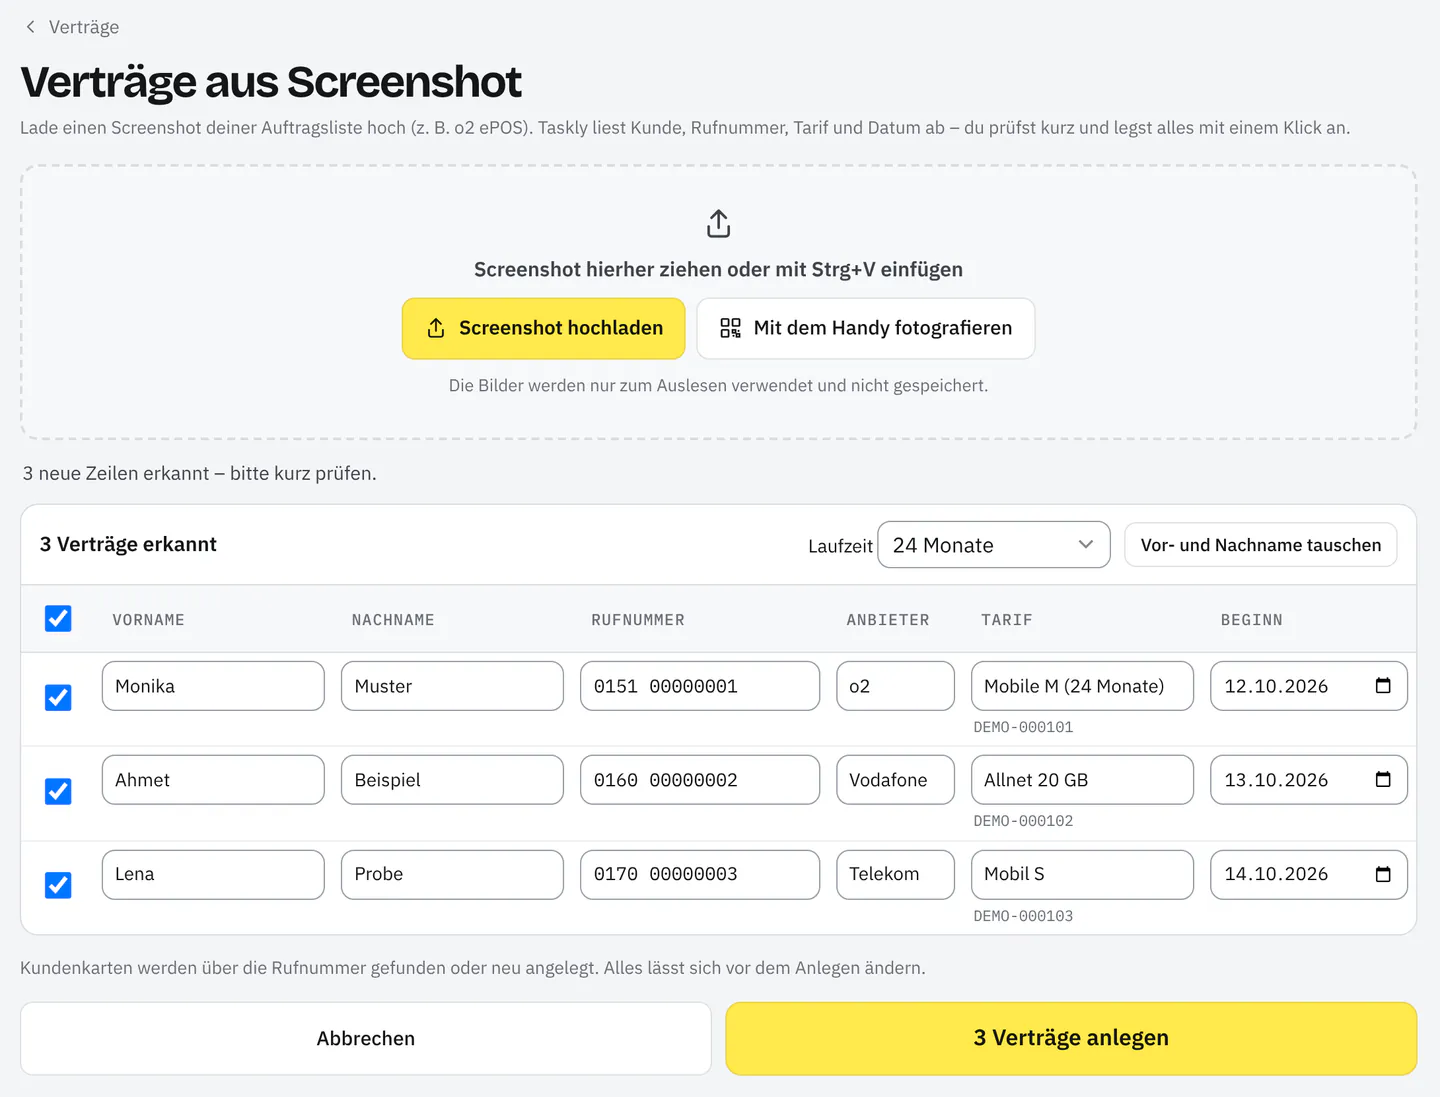
Task: Edit the phone number field 0170 00000003
Action: [x=700, y=874]
